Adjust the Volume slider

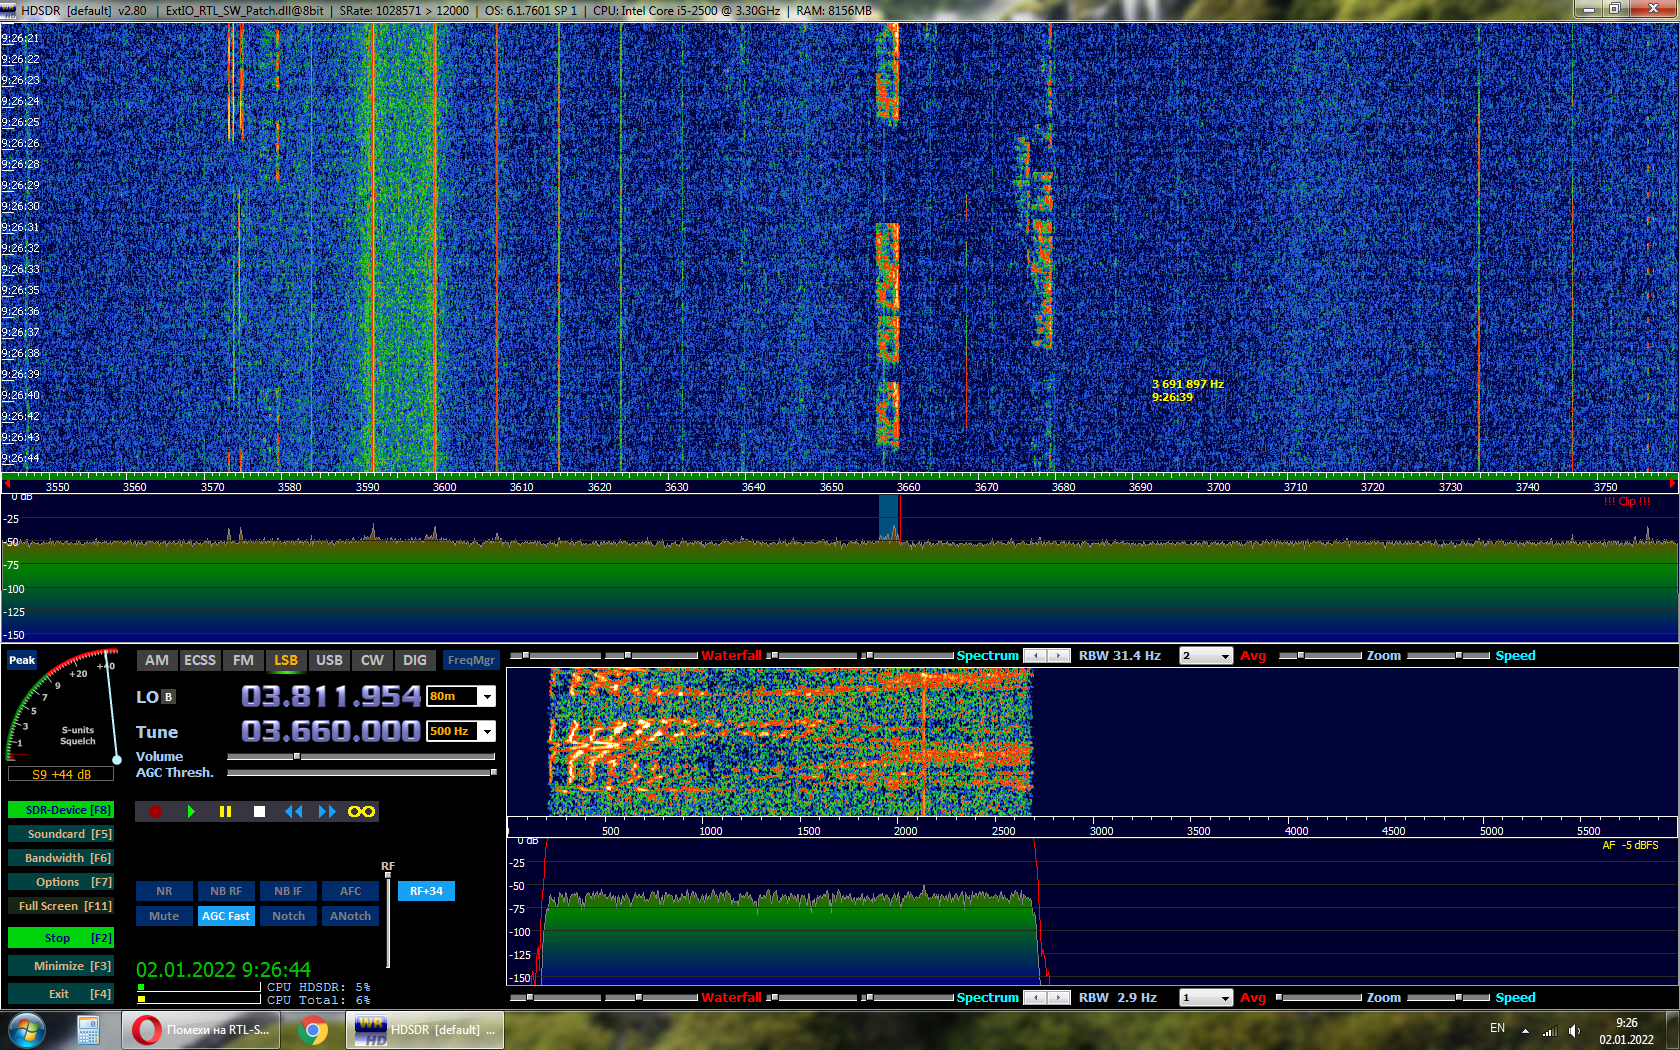click(297, 757)
